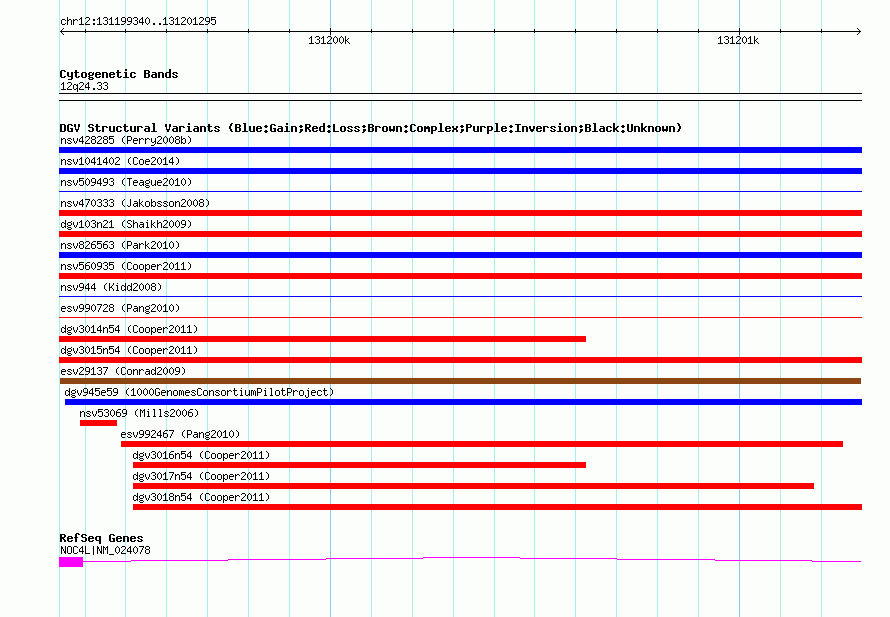This screenshot has height=617, width=890.
Task: Click the dgv3017n54 (Cooper2011) label
Action: [x=201, y=476]
